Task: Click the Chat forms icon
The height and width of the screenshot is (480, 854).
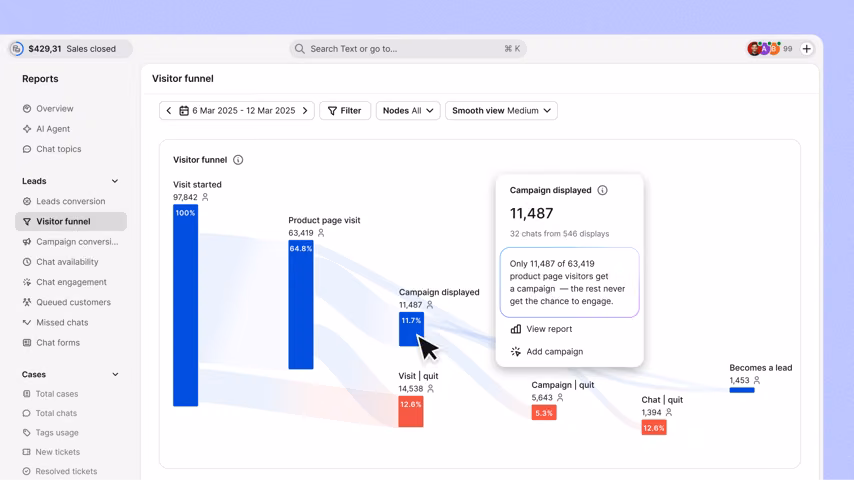Action: pyautogui.click(x=27, y=342)
